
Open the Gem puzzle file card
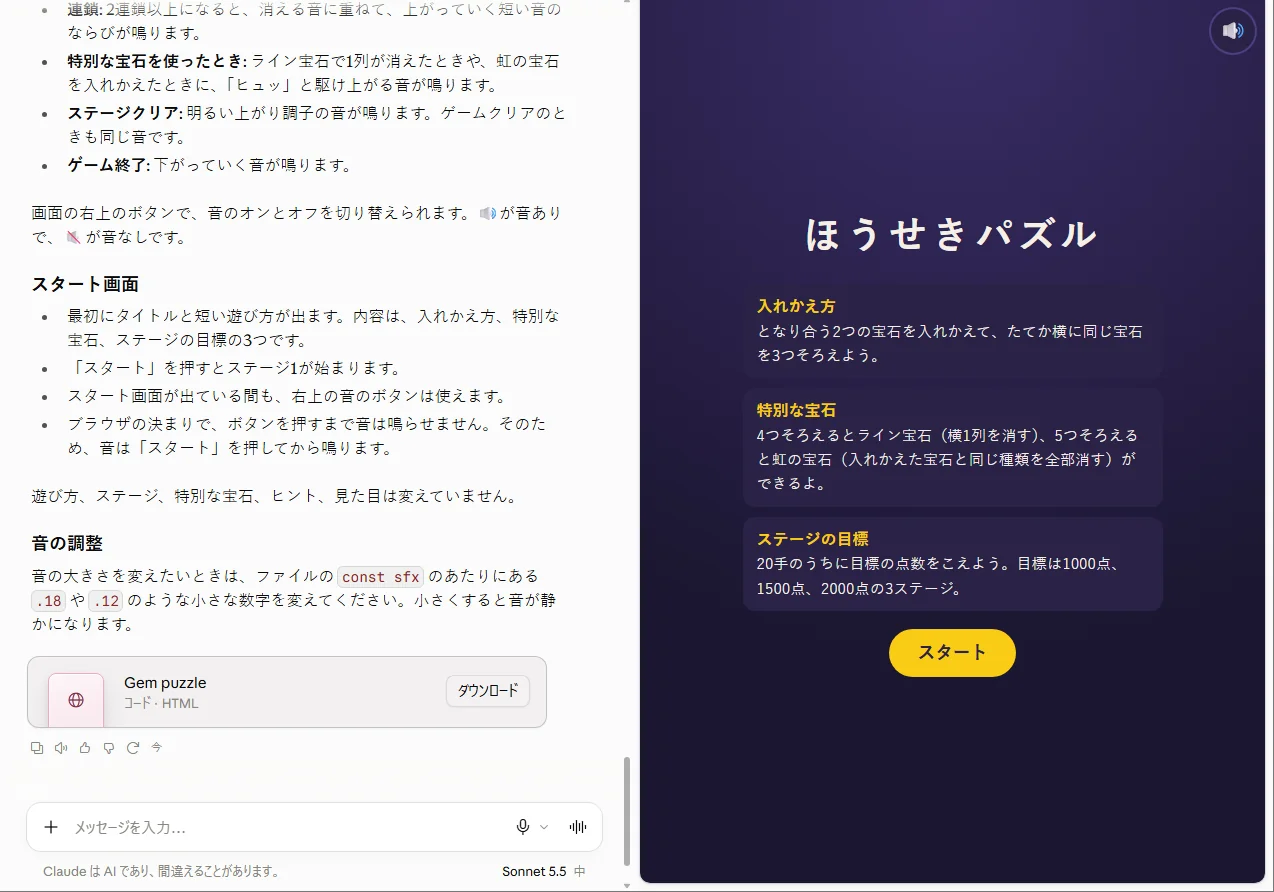287,692
